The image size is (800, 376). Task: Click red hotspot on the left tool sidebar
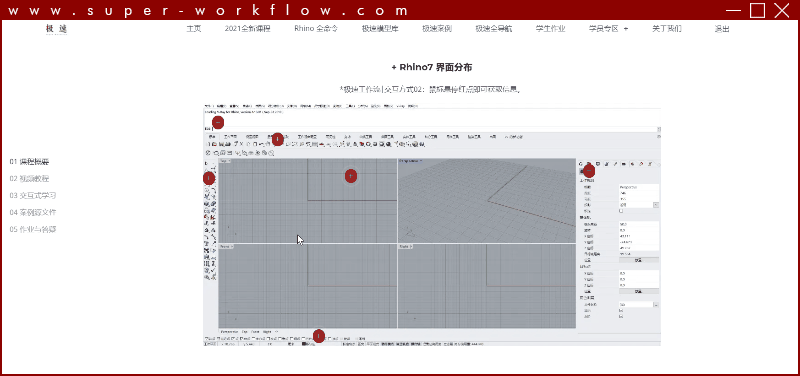tap(209, 178)
